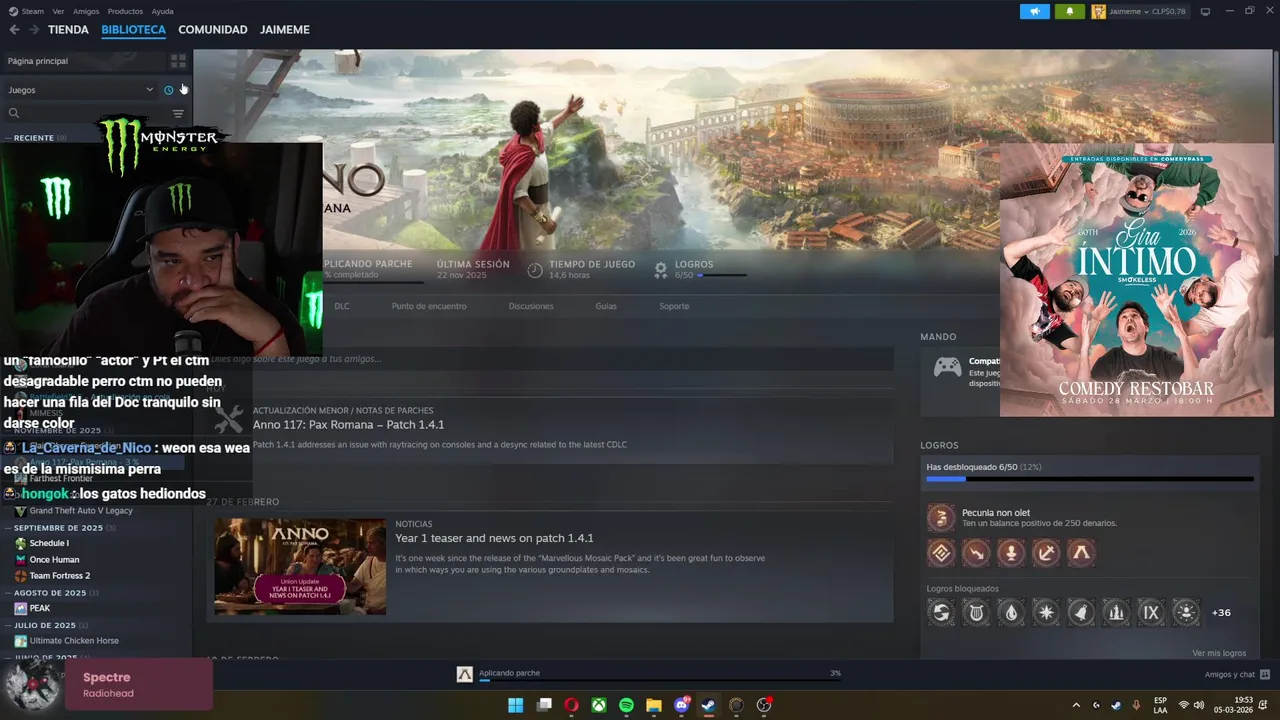Viewport: 1280px width, 720px height.
Task: Select Once Human in library list
Action: click(54, 560)
